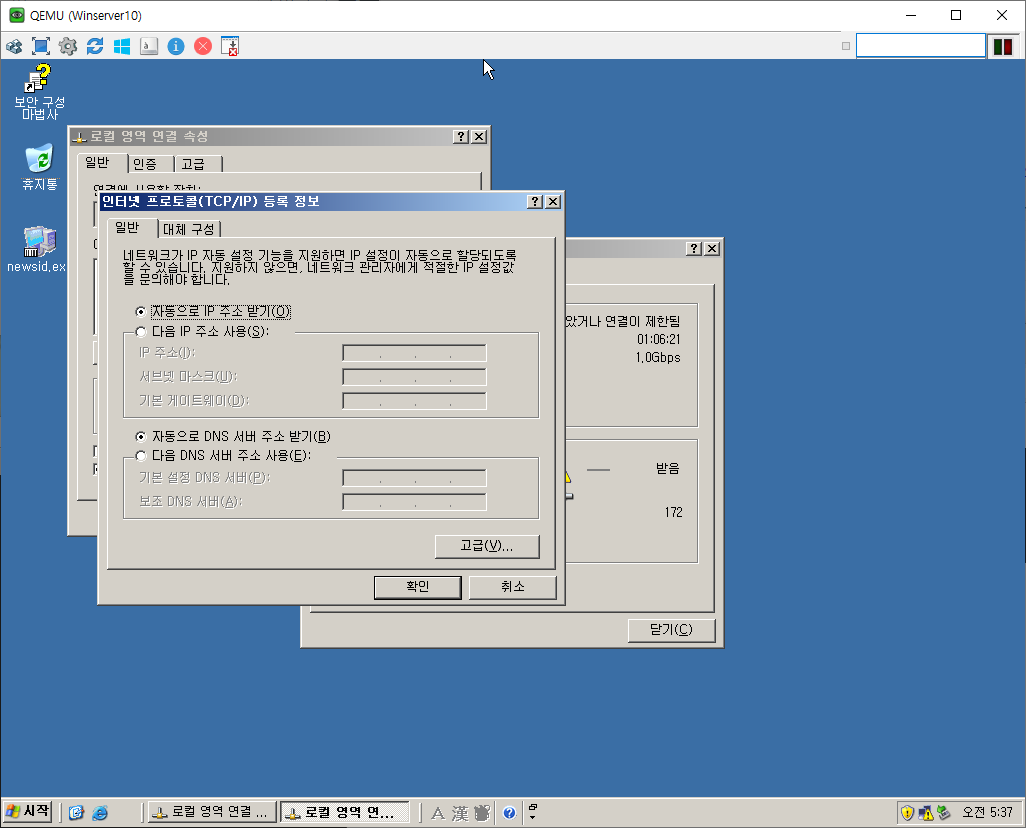This screenshot has height=828, width=1026.
Task: Click the 보조 DNS 서버 input field
Action: [x=414, y=502]
